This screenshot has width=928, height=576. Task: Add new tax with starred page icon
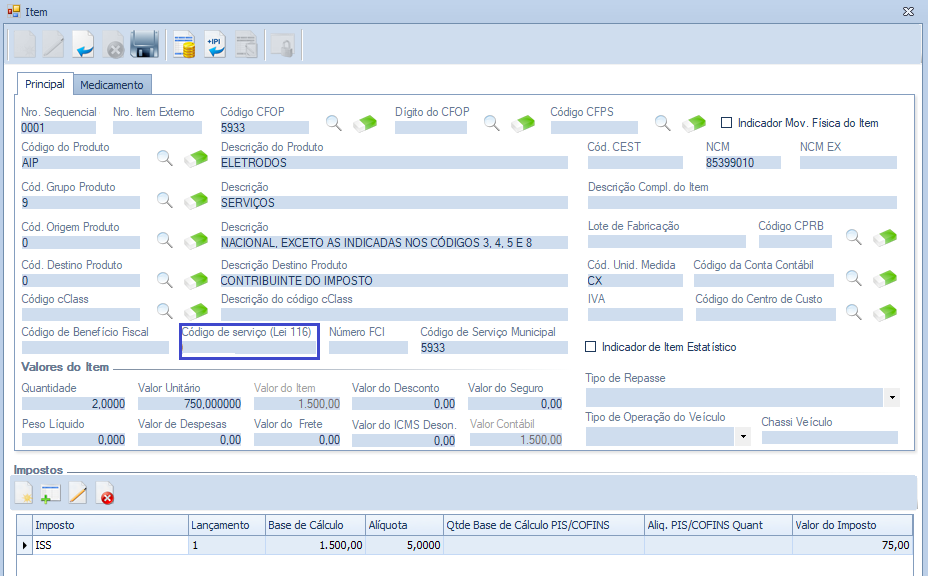click(24, 493)
